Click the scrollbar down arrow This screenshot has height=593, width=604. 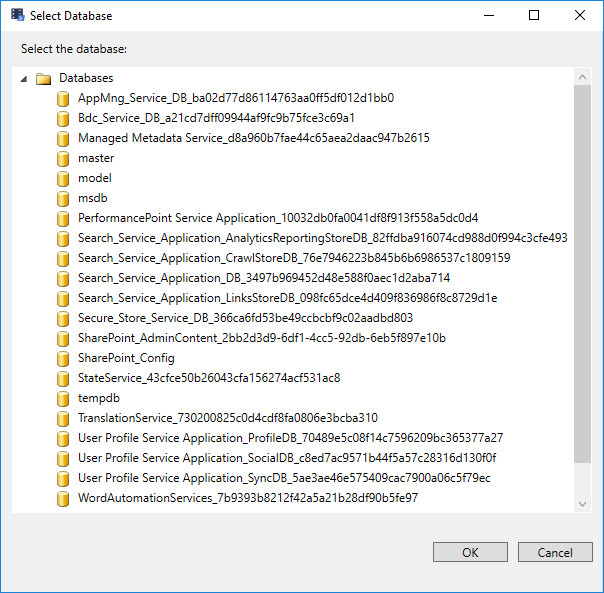click(582, 503)
